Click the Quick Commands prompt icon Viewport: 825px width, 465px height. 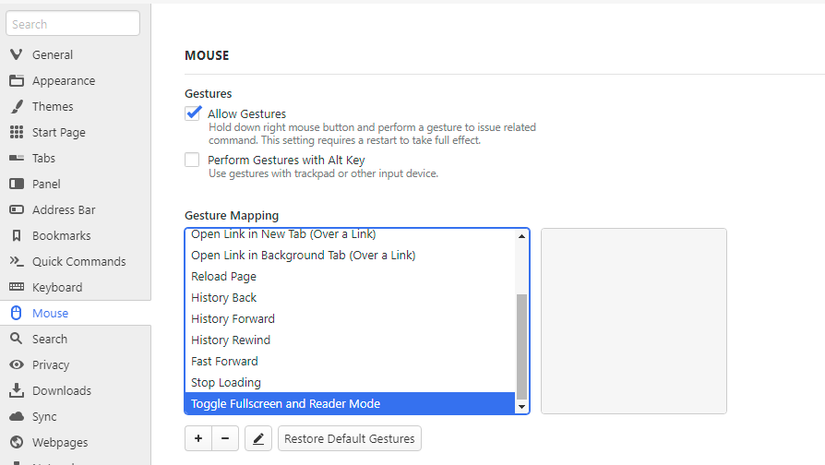pos(16,261)
